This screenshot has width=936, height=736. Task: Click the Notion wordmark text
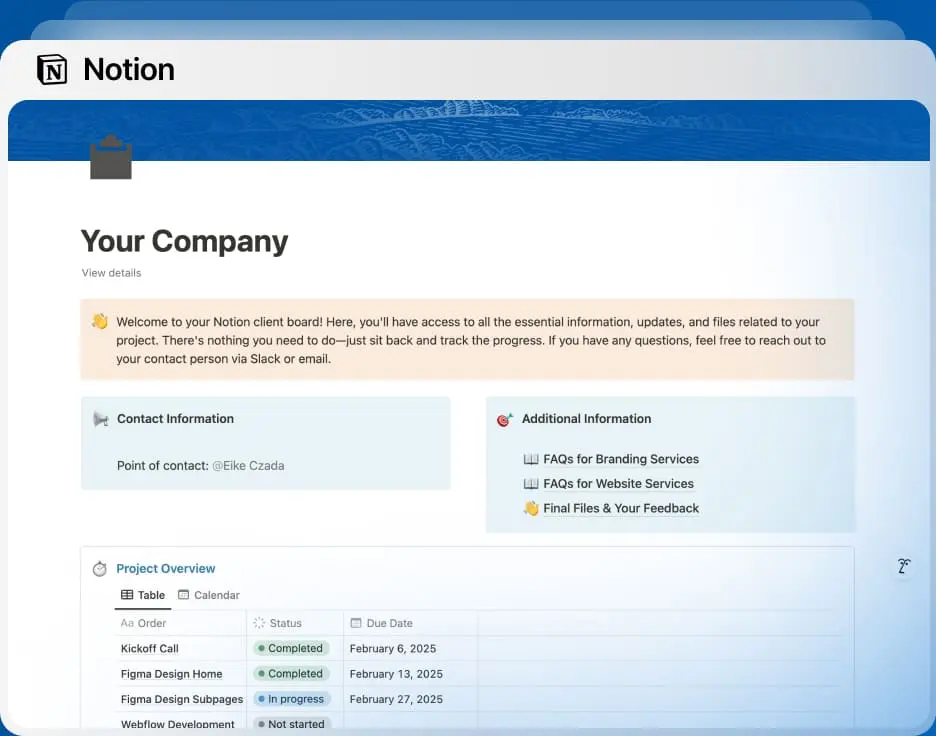[129, 69]
